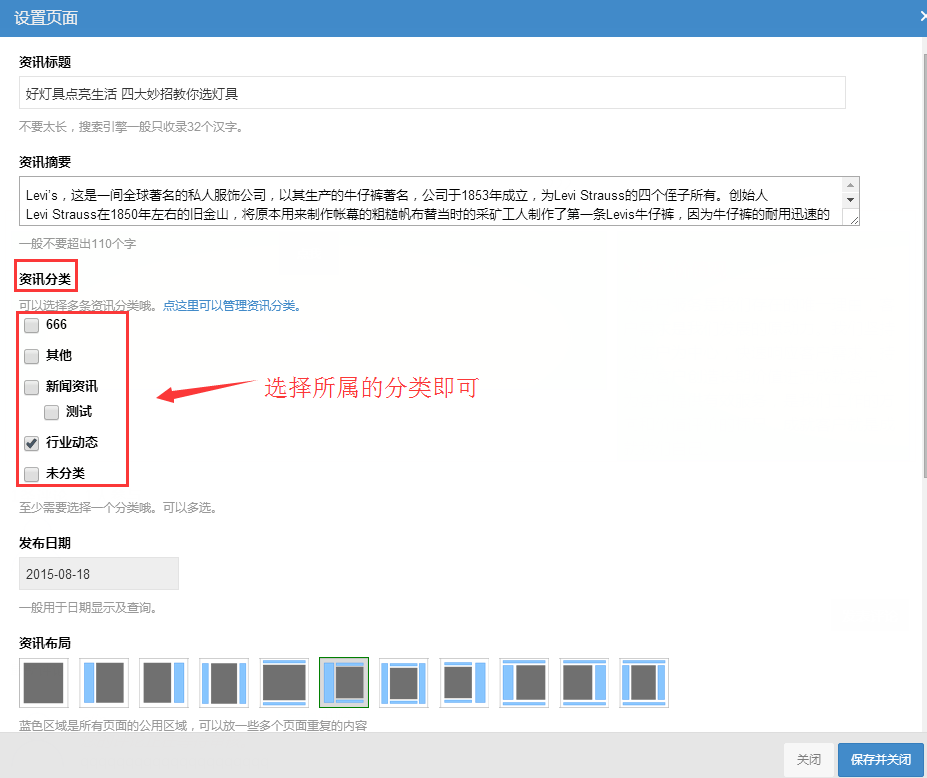Select layout with full-width header, footer and left sidebar
The width and height of the screenshot is (927, 778).
pyautogui.click(x=524, y=682)
